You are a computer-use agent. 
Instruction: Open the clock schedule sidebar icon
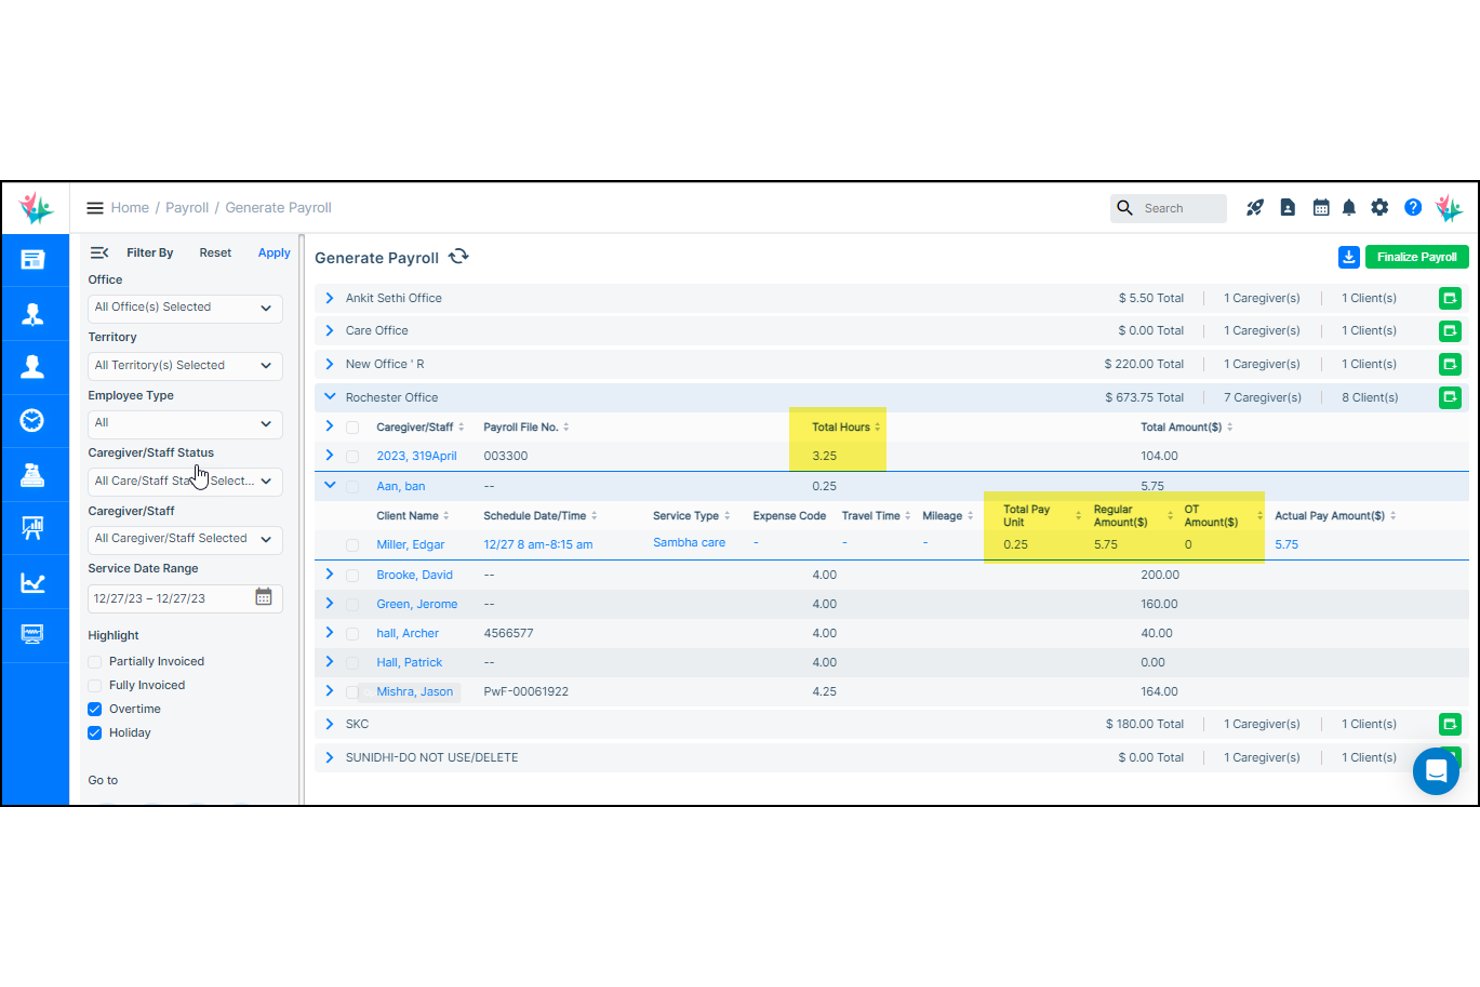point(33,420)
